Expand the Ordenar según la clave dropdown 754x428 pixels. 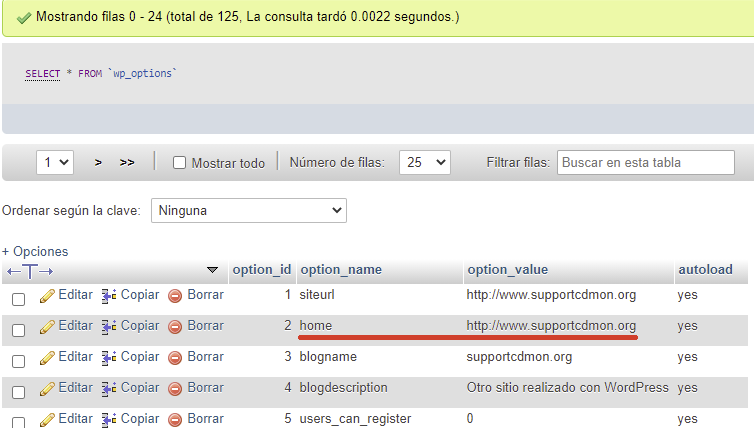coord(249,211)
